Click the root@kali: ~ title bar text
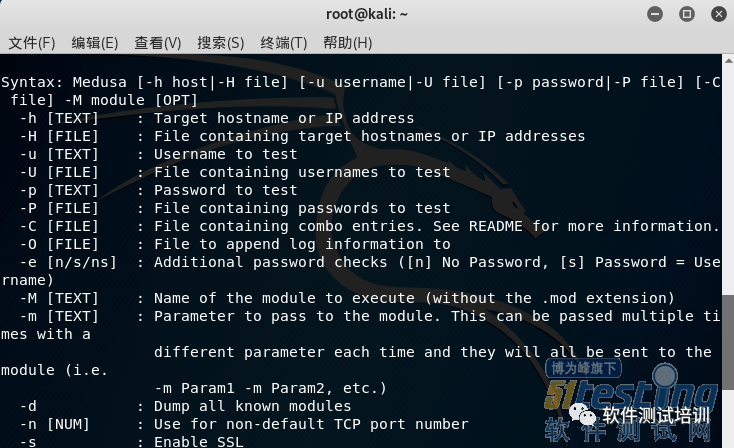The height and width of the screenshot is (448, 734). pos(367,15)
